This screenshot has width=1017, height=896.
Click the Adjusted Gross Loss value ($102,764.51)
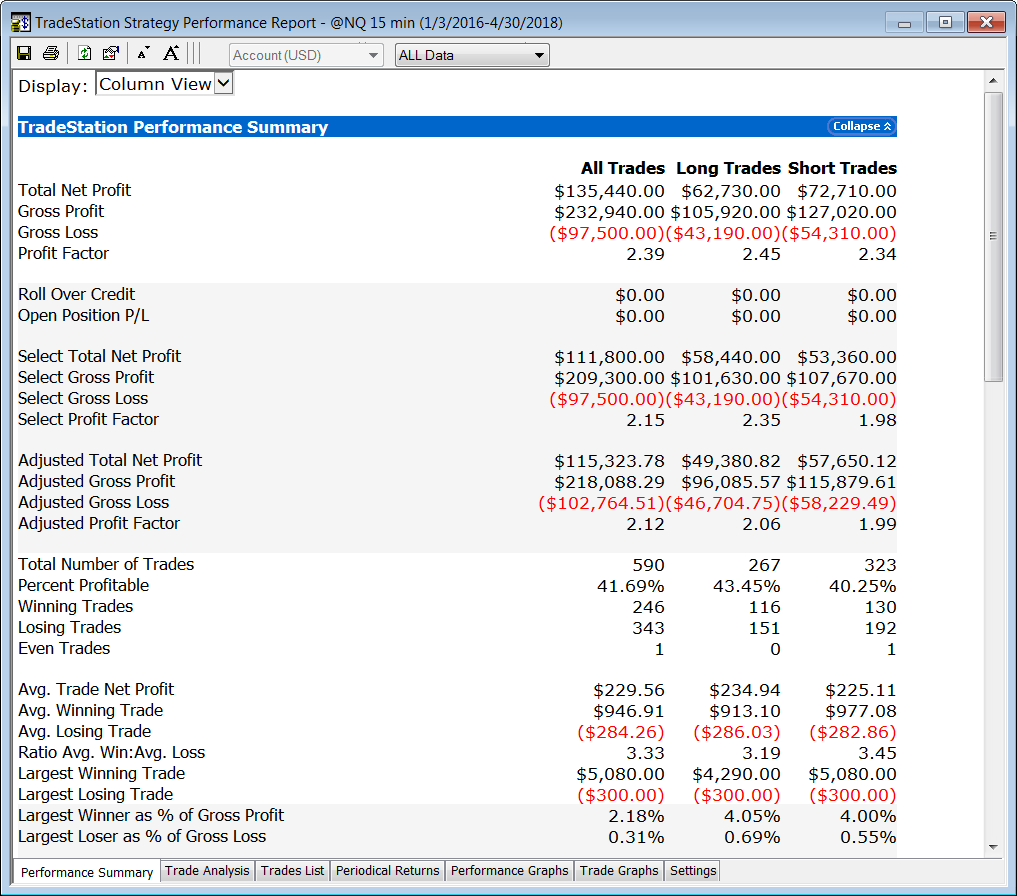tap(602, 503)
